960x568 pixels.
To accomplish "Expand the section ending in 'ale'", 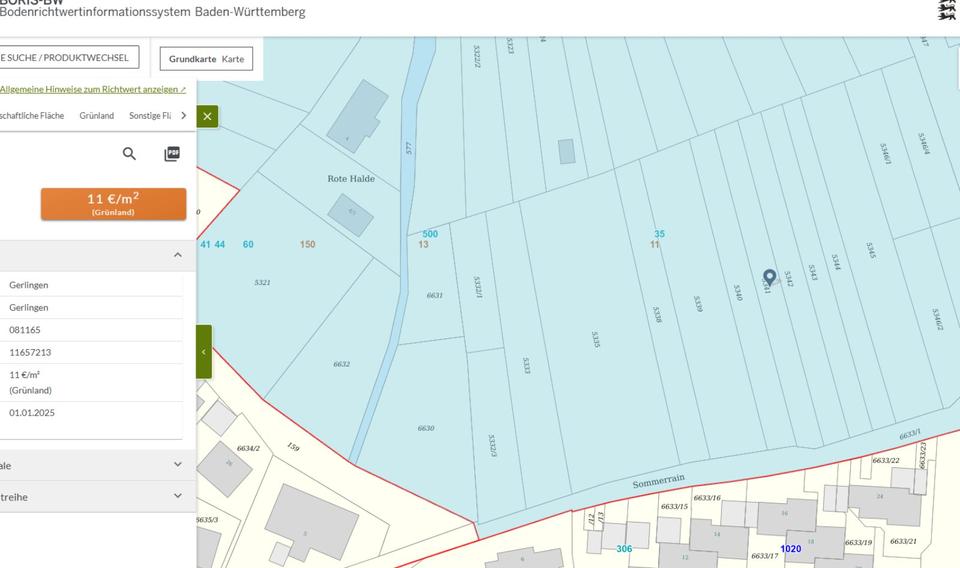I will [178, 465].
